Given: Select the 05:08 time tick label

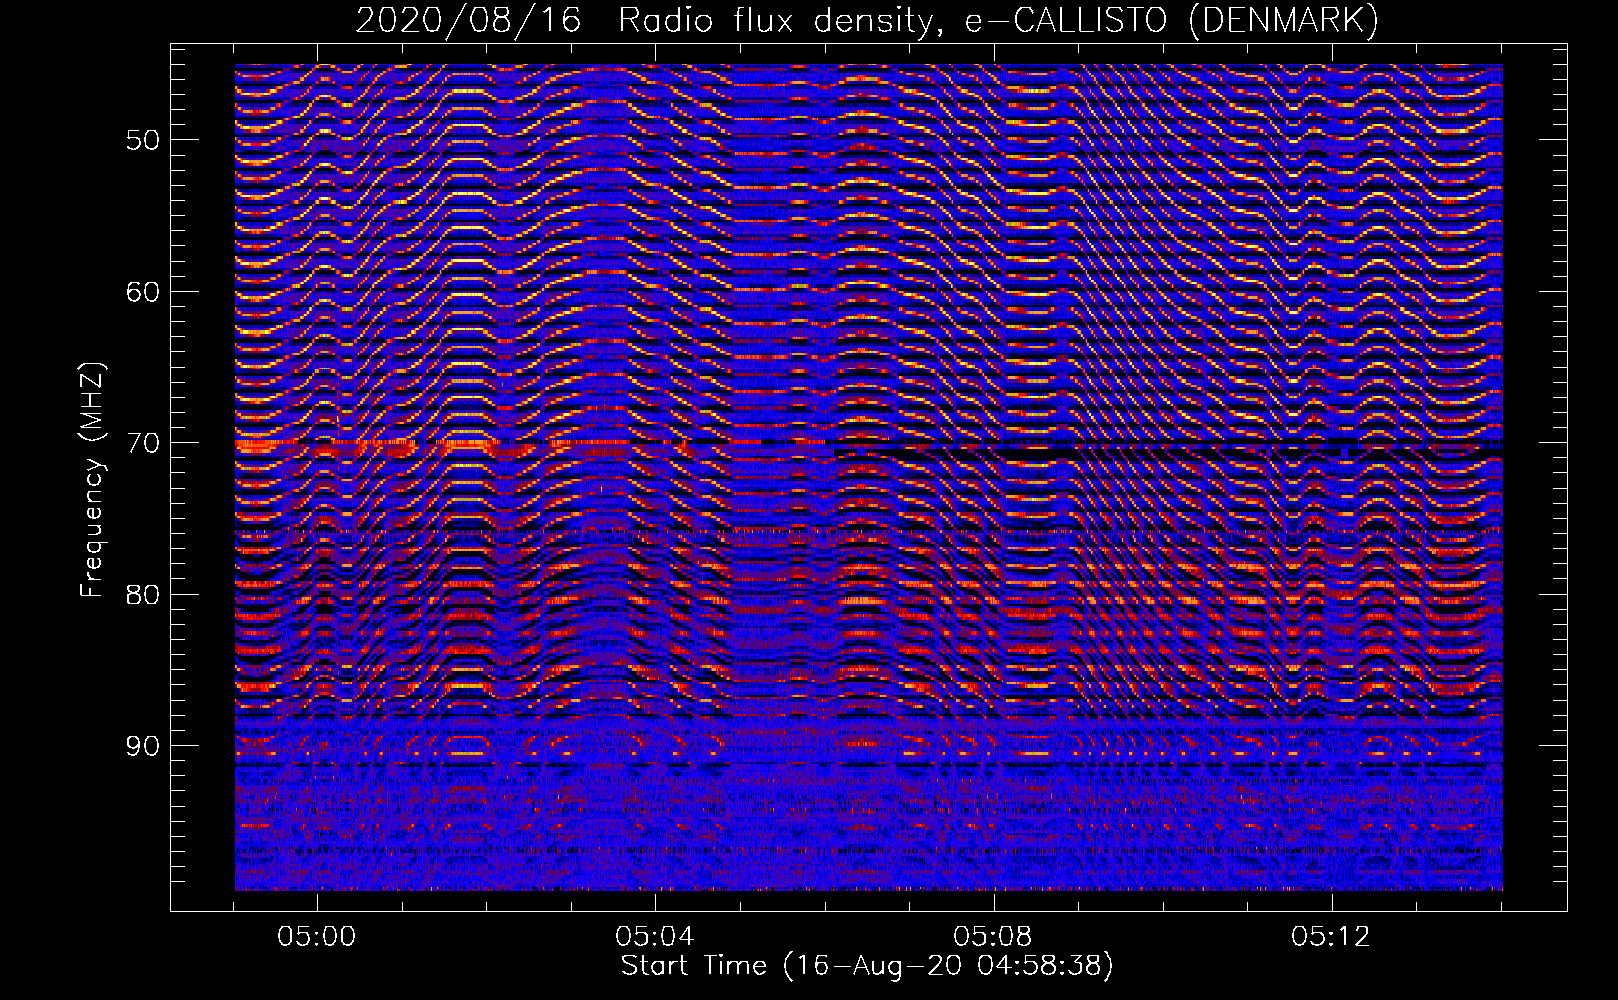Looking at the screenshot, I should click(x=993, y=937).
